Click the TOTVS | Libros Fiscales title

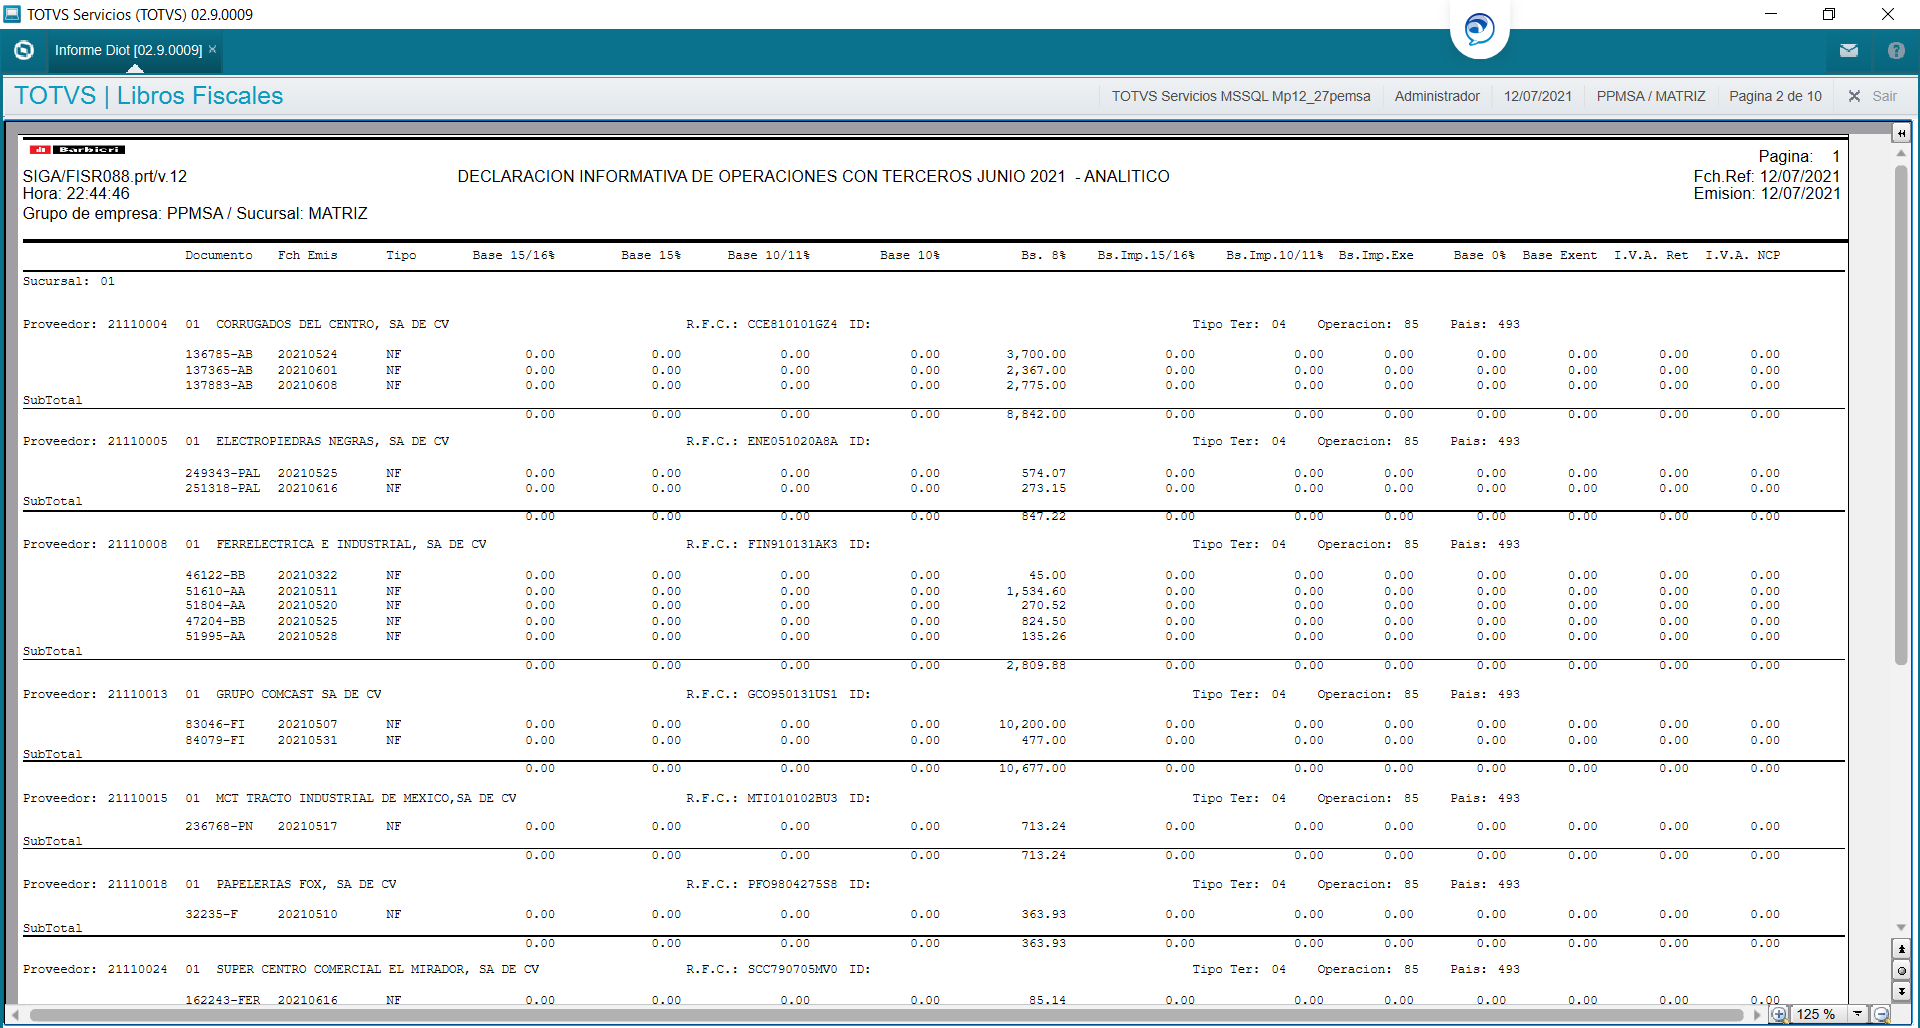click(x=149, y=96)
